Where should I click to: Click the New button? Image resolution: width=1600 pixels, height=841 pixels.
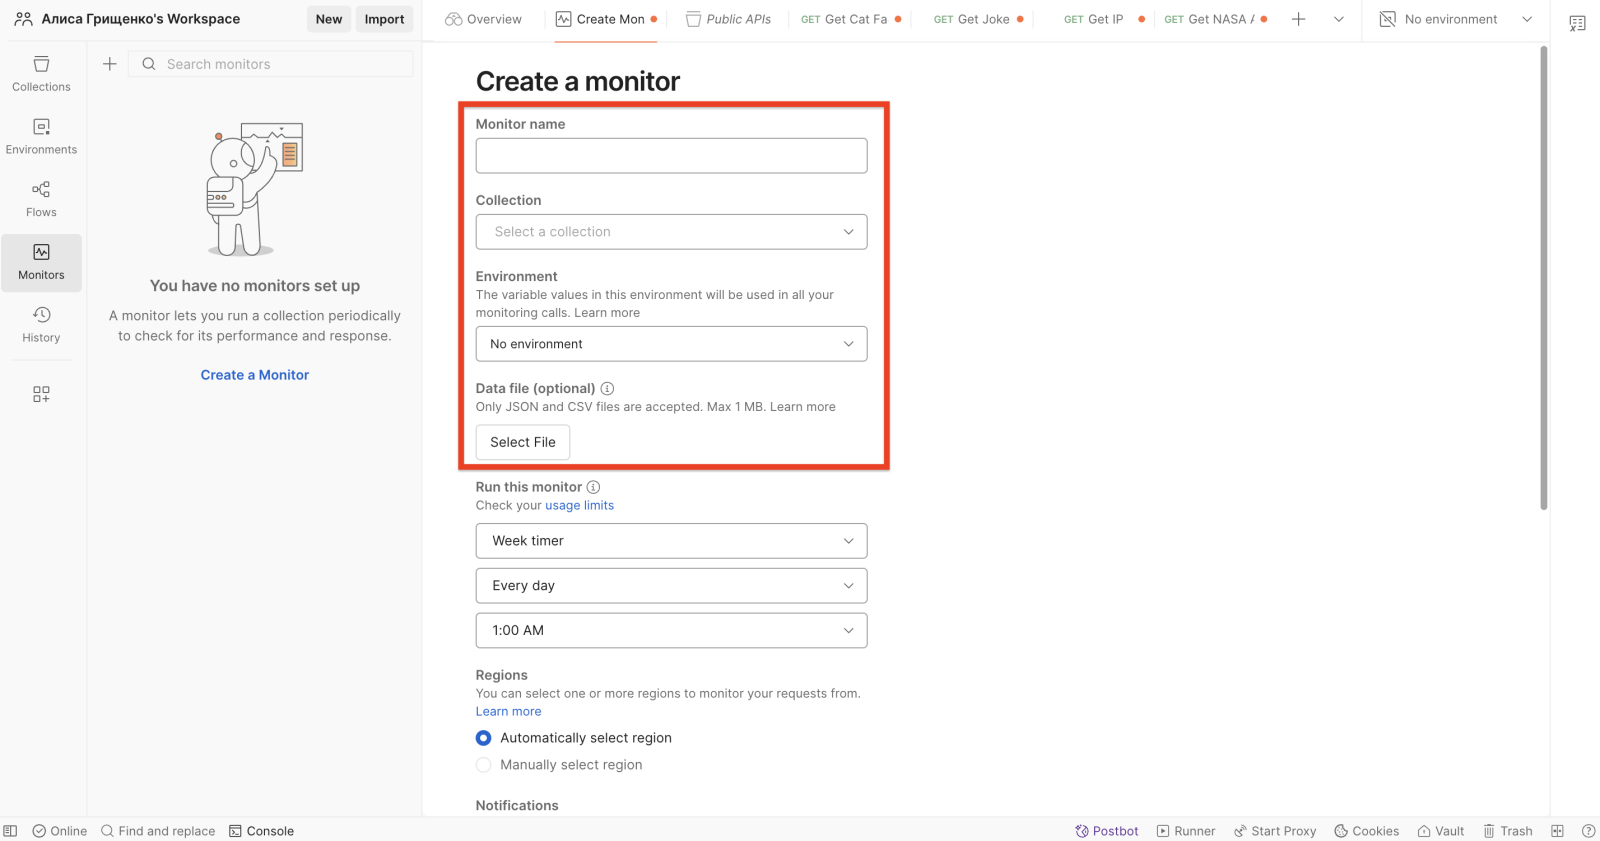point(329,19)
